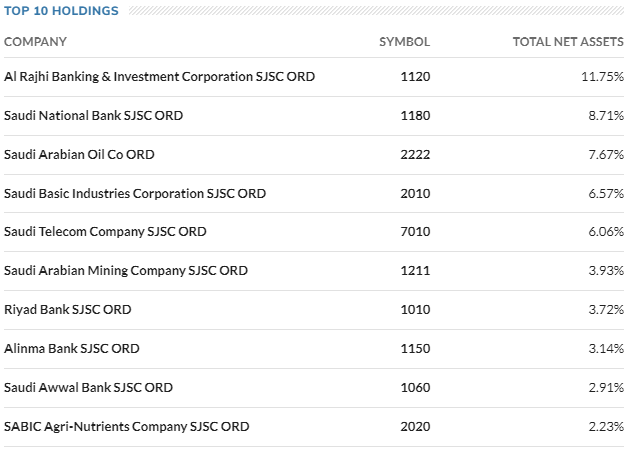Click symbol 2020
Screen dimensions: 631x452
pos(415,427)
